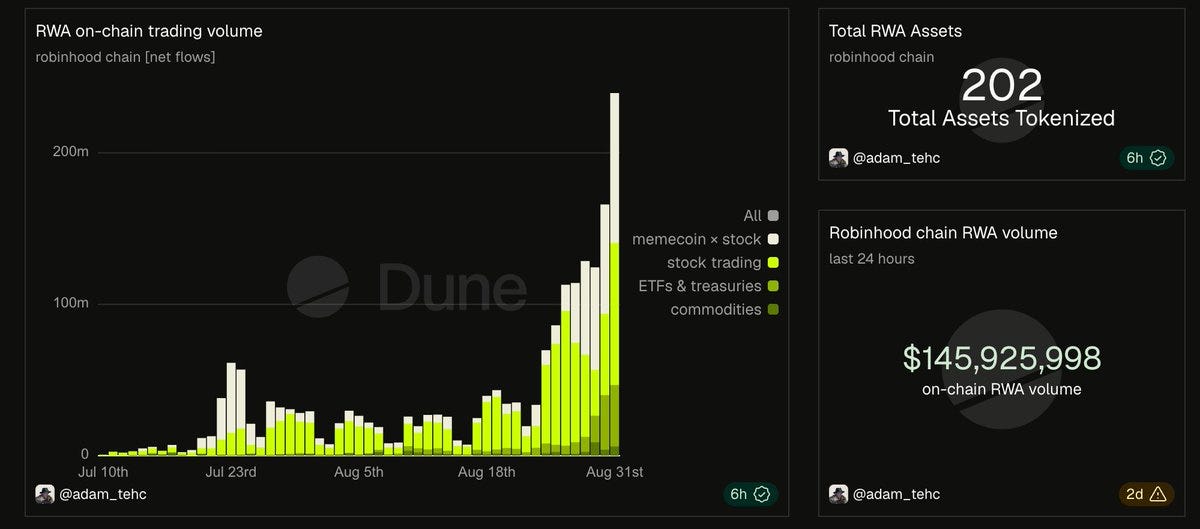The height and width of the screenshot is (529, 1200).
Task: Click author avatar in Total RWA Assets card
Action: [x=838, y=158]
